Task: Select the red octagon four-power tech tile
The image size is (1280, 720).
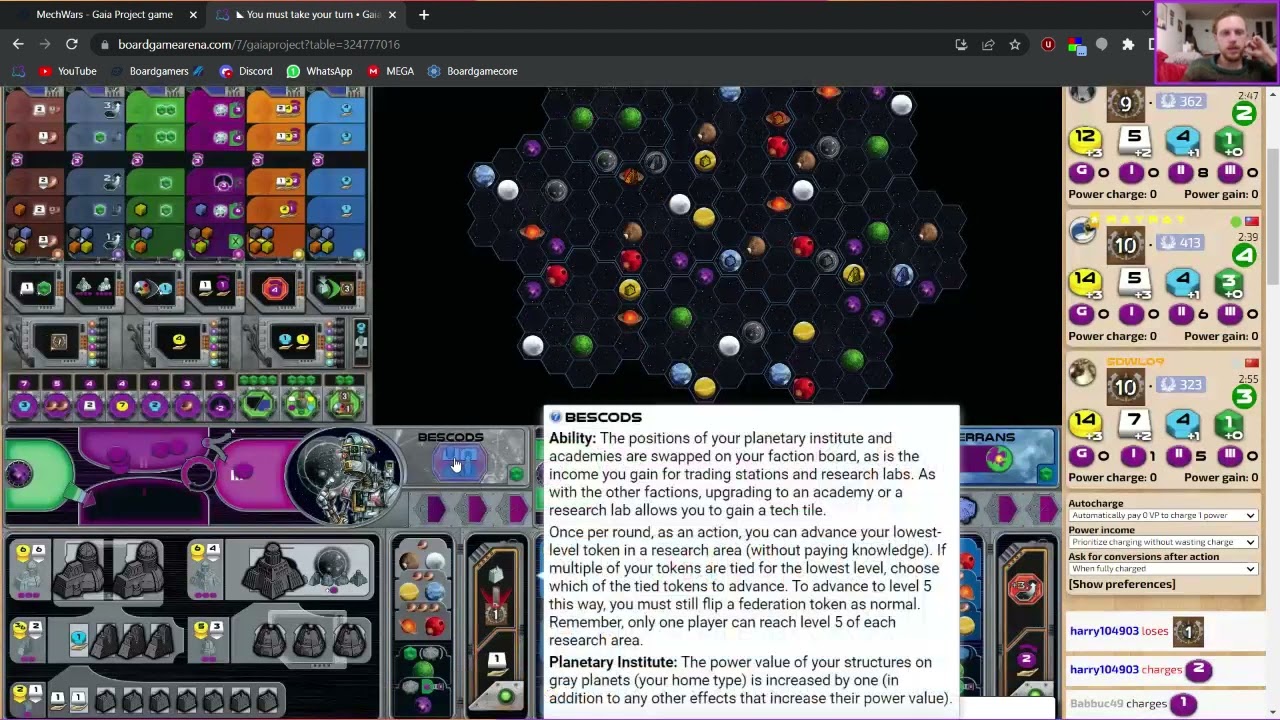Action: (275, 290)
